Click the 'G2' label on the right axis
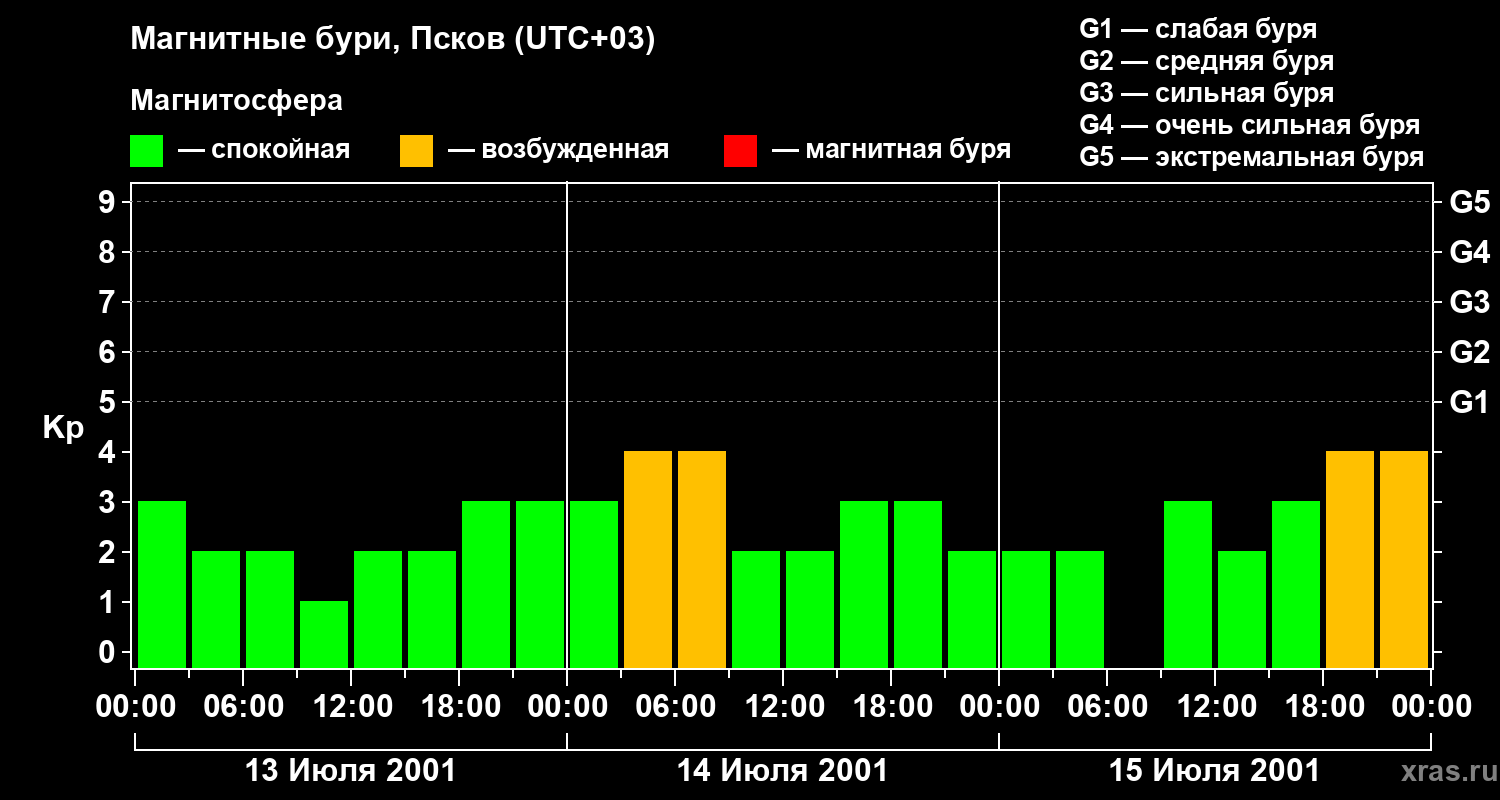 1469,352
